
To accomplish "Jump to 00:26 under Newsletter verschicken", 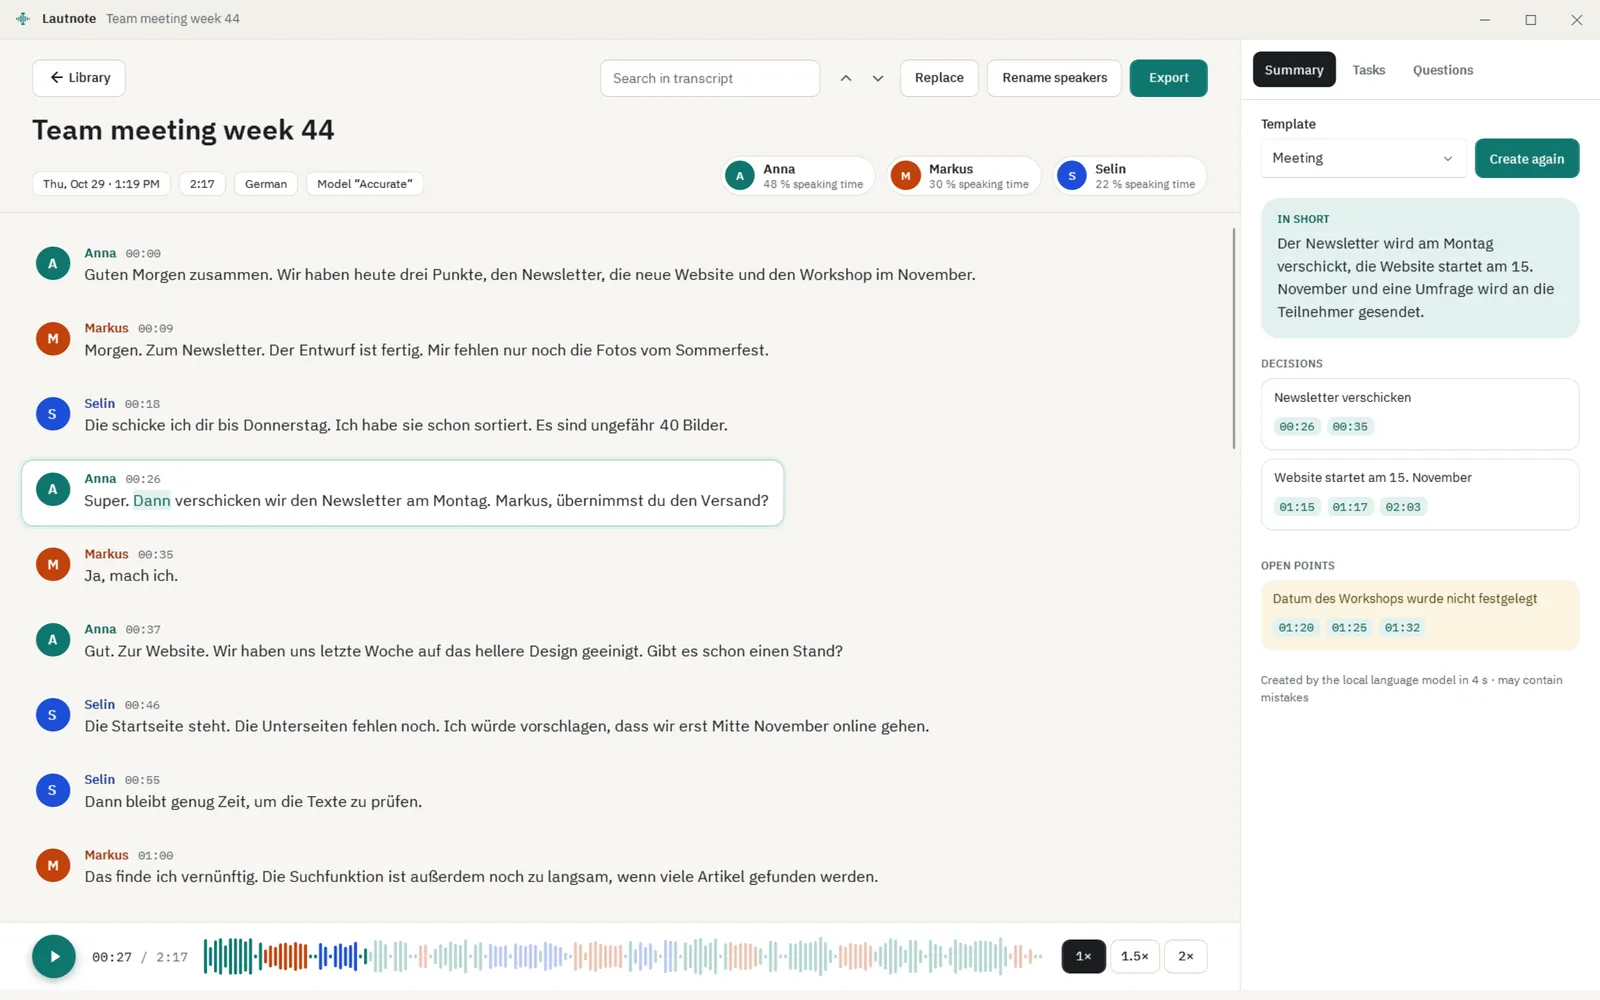I will [x=1297, y=427].
